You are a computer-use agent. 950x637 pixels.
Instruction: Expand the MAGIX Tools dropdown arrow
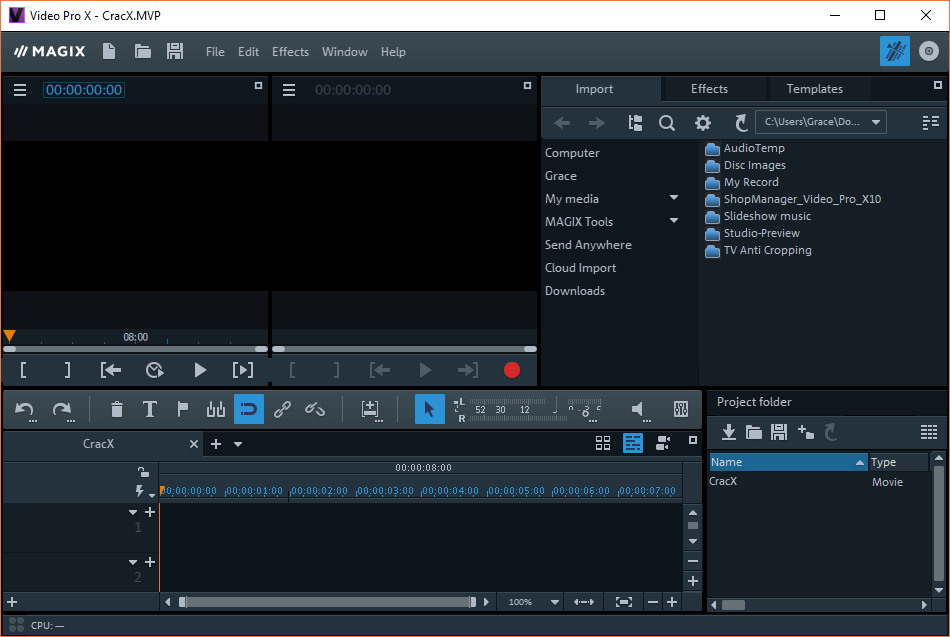point(674,221)
